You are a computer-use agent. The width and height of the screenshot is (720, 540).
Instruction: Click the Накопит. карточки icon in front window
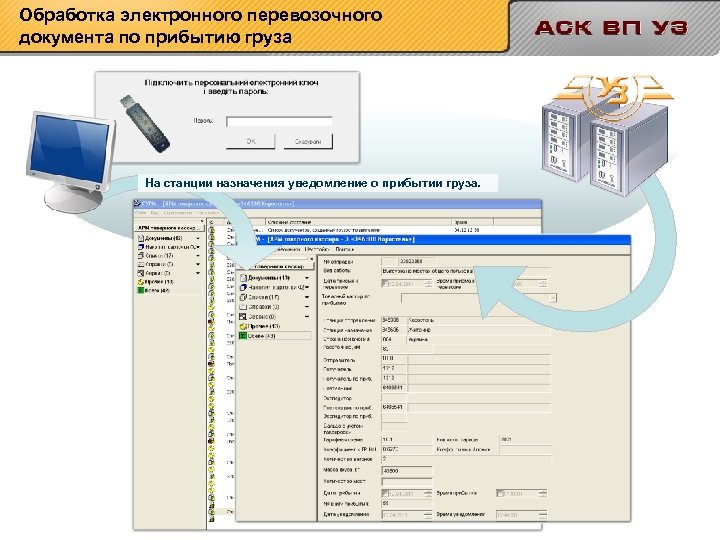pyautogui.click(x=243, y=287)
